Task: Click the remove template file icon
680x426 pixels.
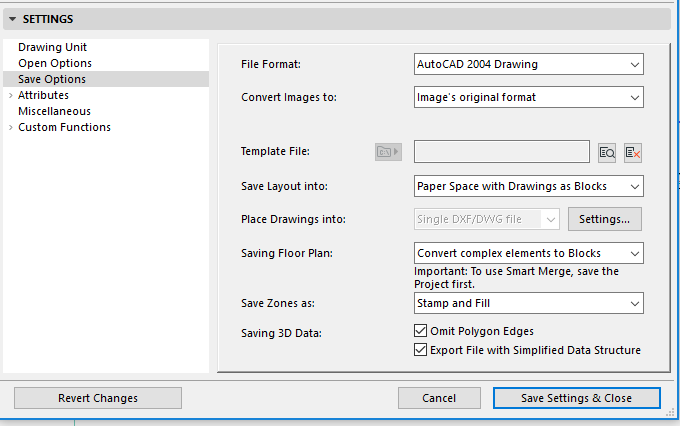Action: pyautogui.click(x=632, y=152)
